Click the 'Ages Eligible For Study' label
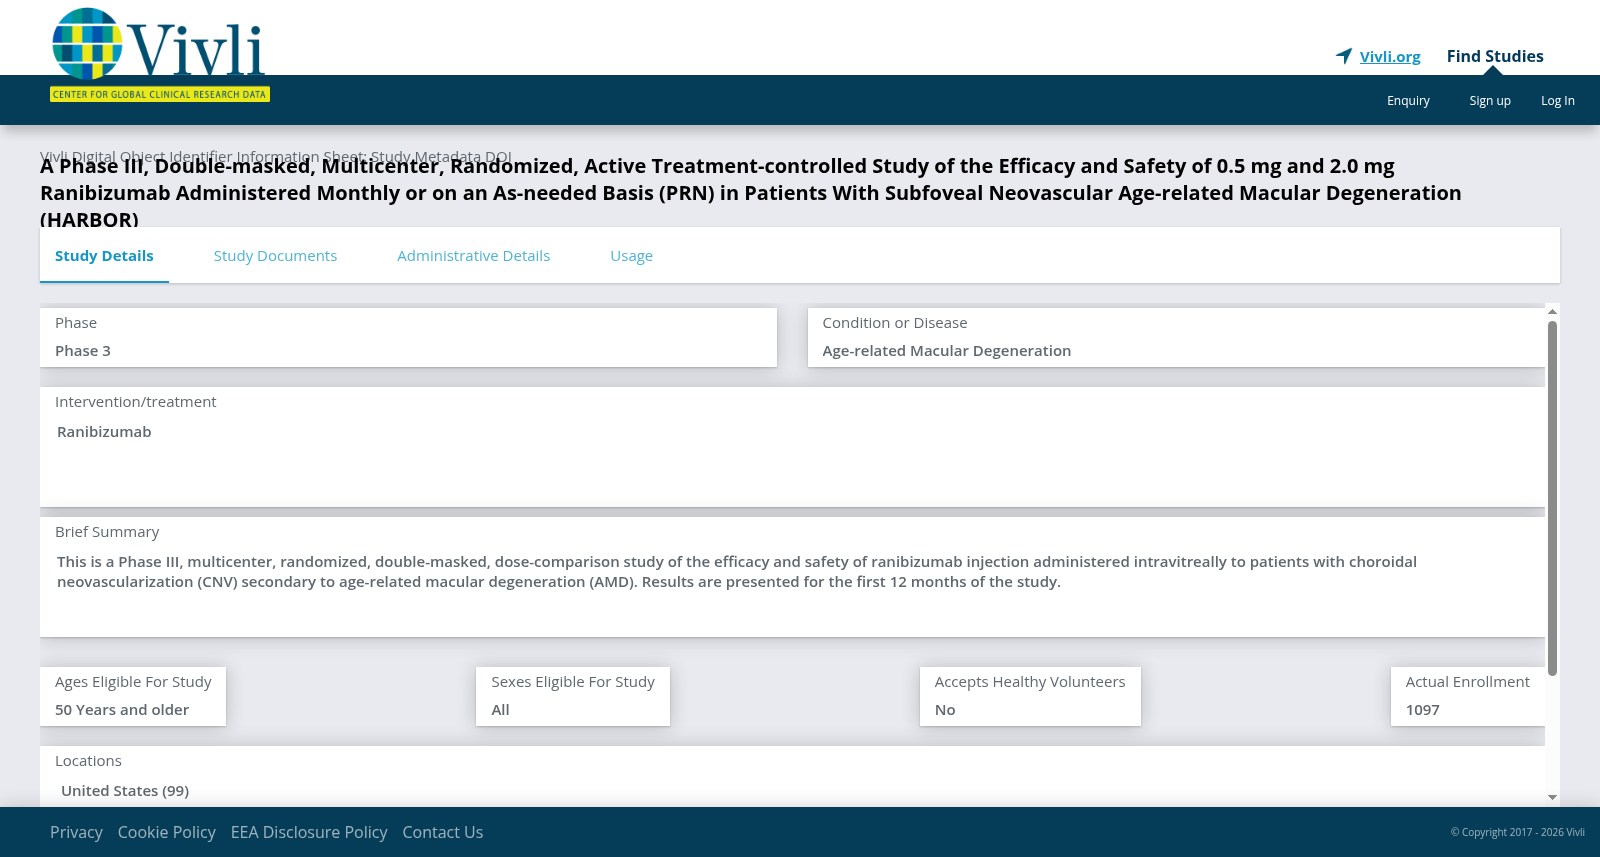Image resolution: width=1600 pixels, height=857 pixels. pyautogui.click(x=133, y=682)
